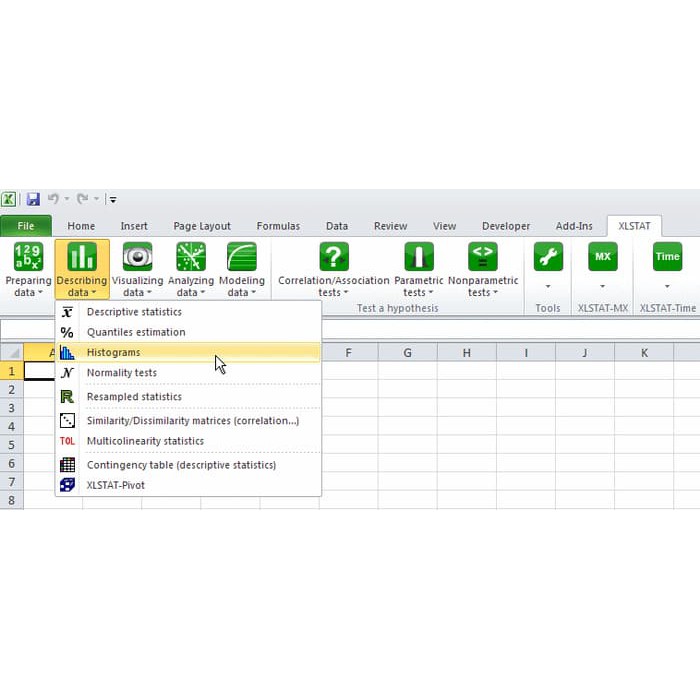Choose Descriptive statistics from the menu
The image size is (700, 700).
[x=188, y=312]
